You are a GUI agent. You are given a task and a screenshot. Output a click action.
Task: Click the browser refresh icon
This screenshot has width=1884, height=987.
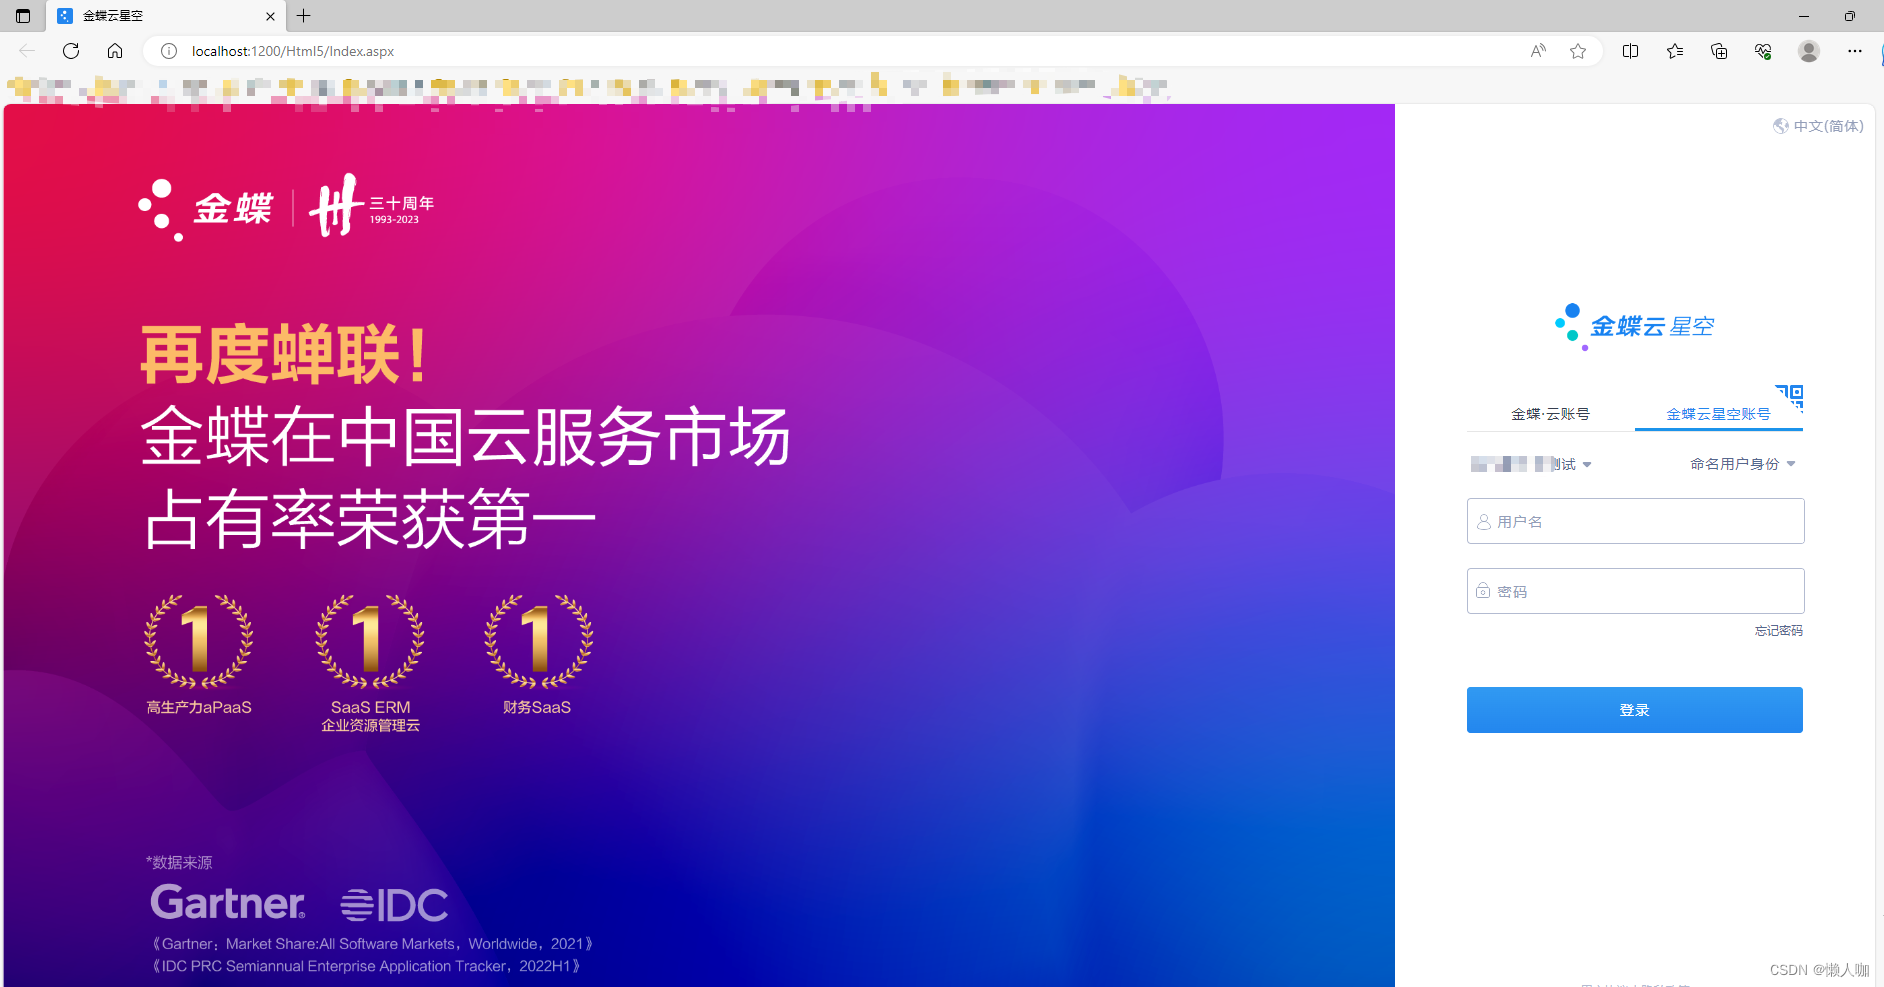pos(71,51)
